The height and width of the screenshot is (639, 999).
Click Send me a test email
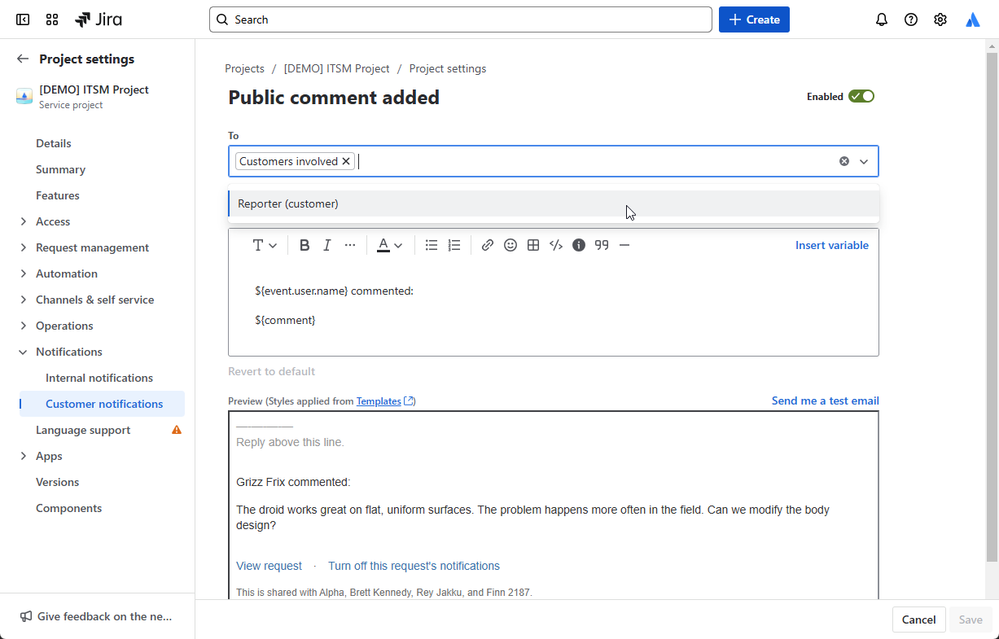click(825, 401)
